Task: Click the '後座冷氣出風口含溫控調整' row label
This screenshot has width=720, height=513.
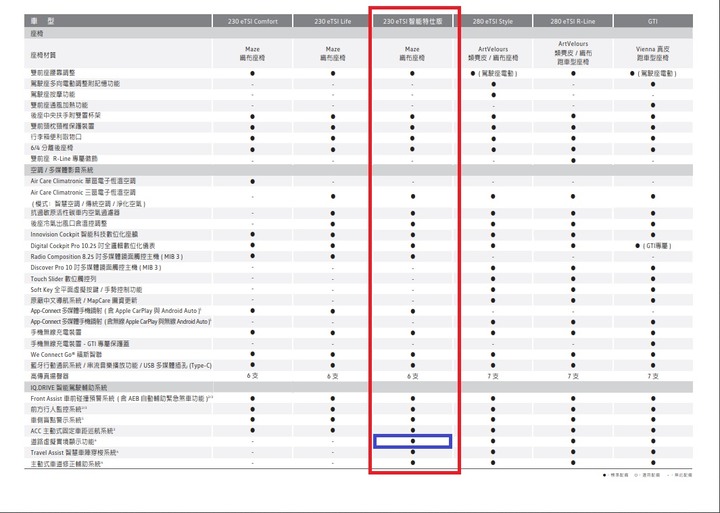Action: [x=68, y=224]
